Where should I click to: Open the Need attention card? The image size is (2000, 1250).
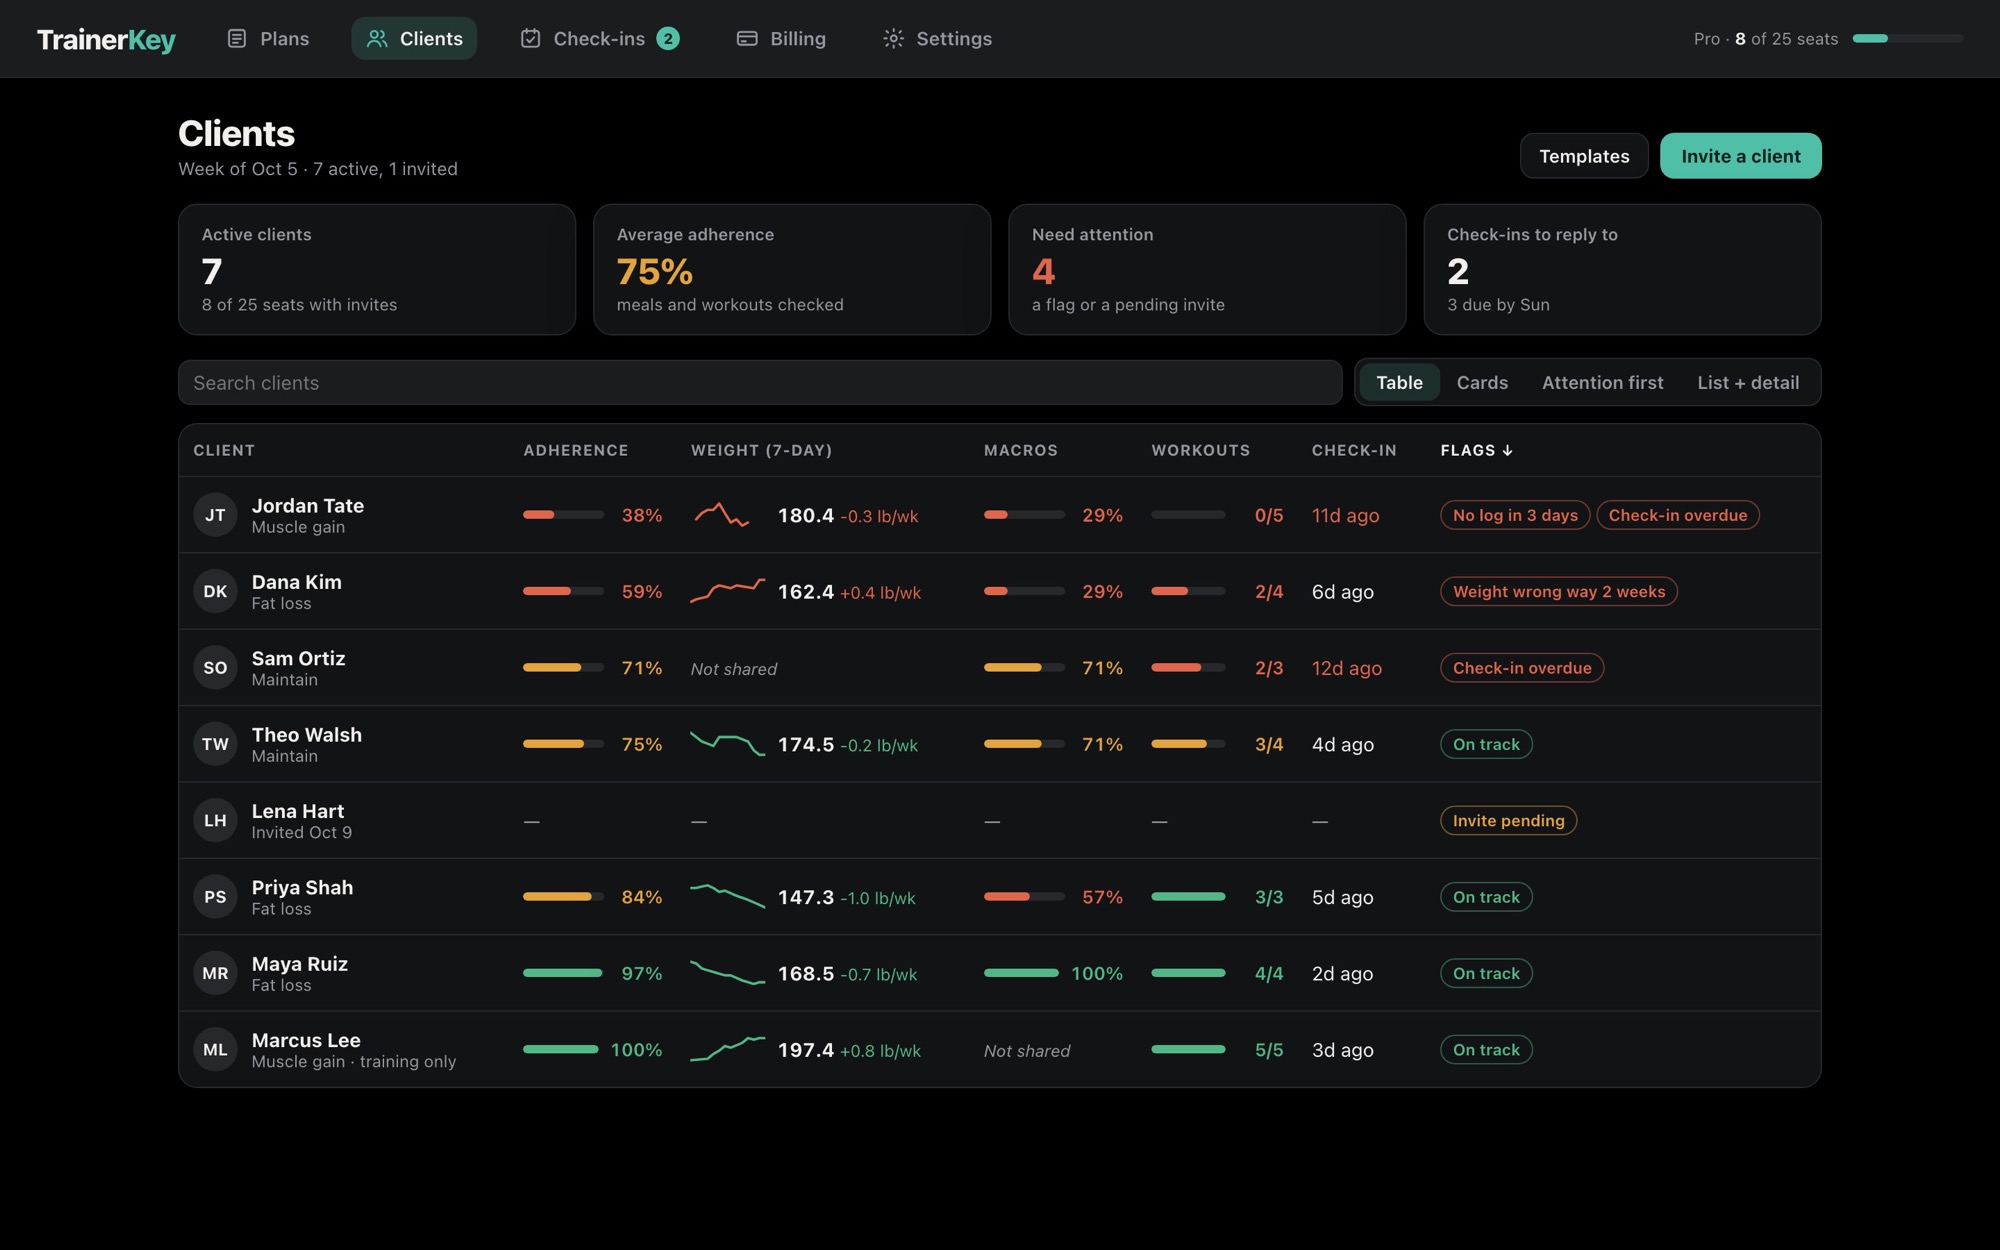(1207, 270)
